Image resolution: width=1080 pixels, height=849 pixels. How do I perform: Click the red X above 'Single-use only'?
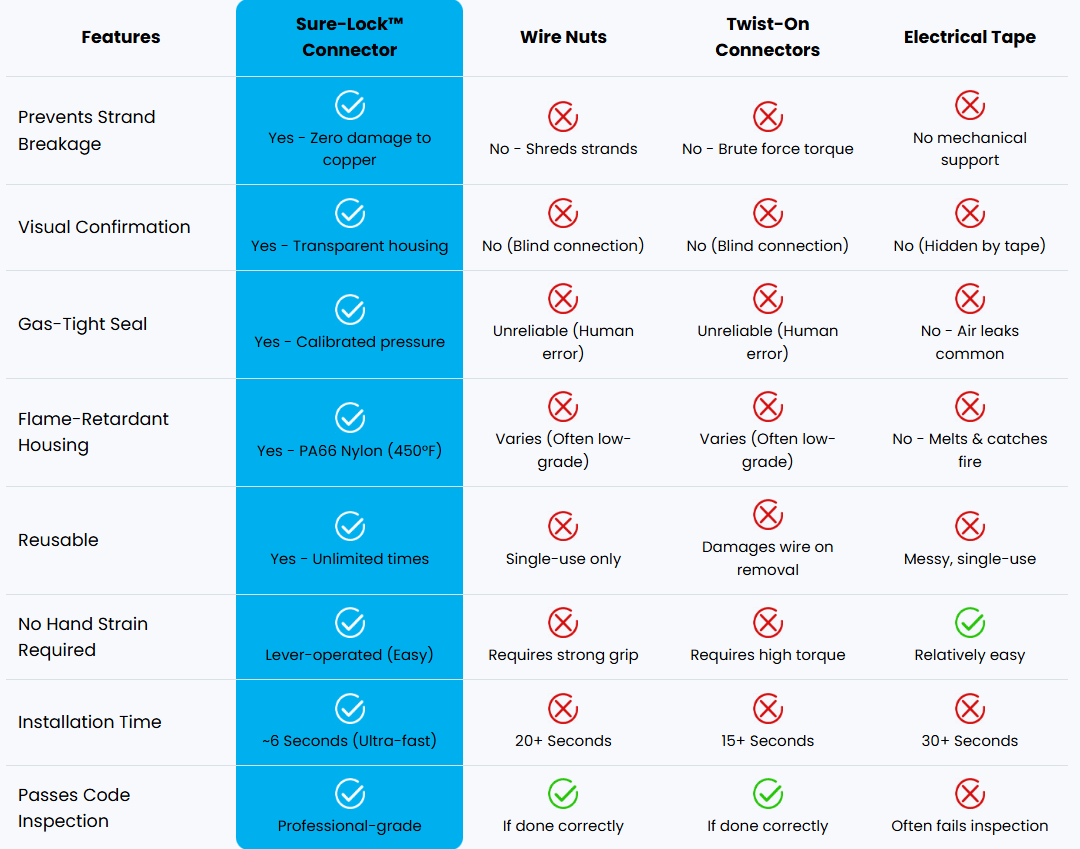pos(563,527)
